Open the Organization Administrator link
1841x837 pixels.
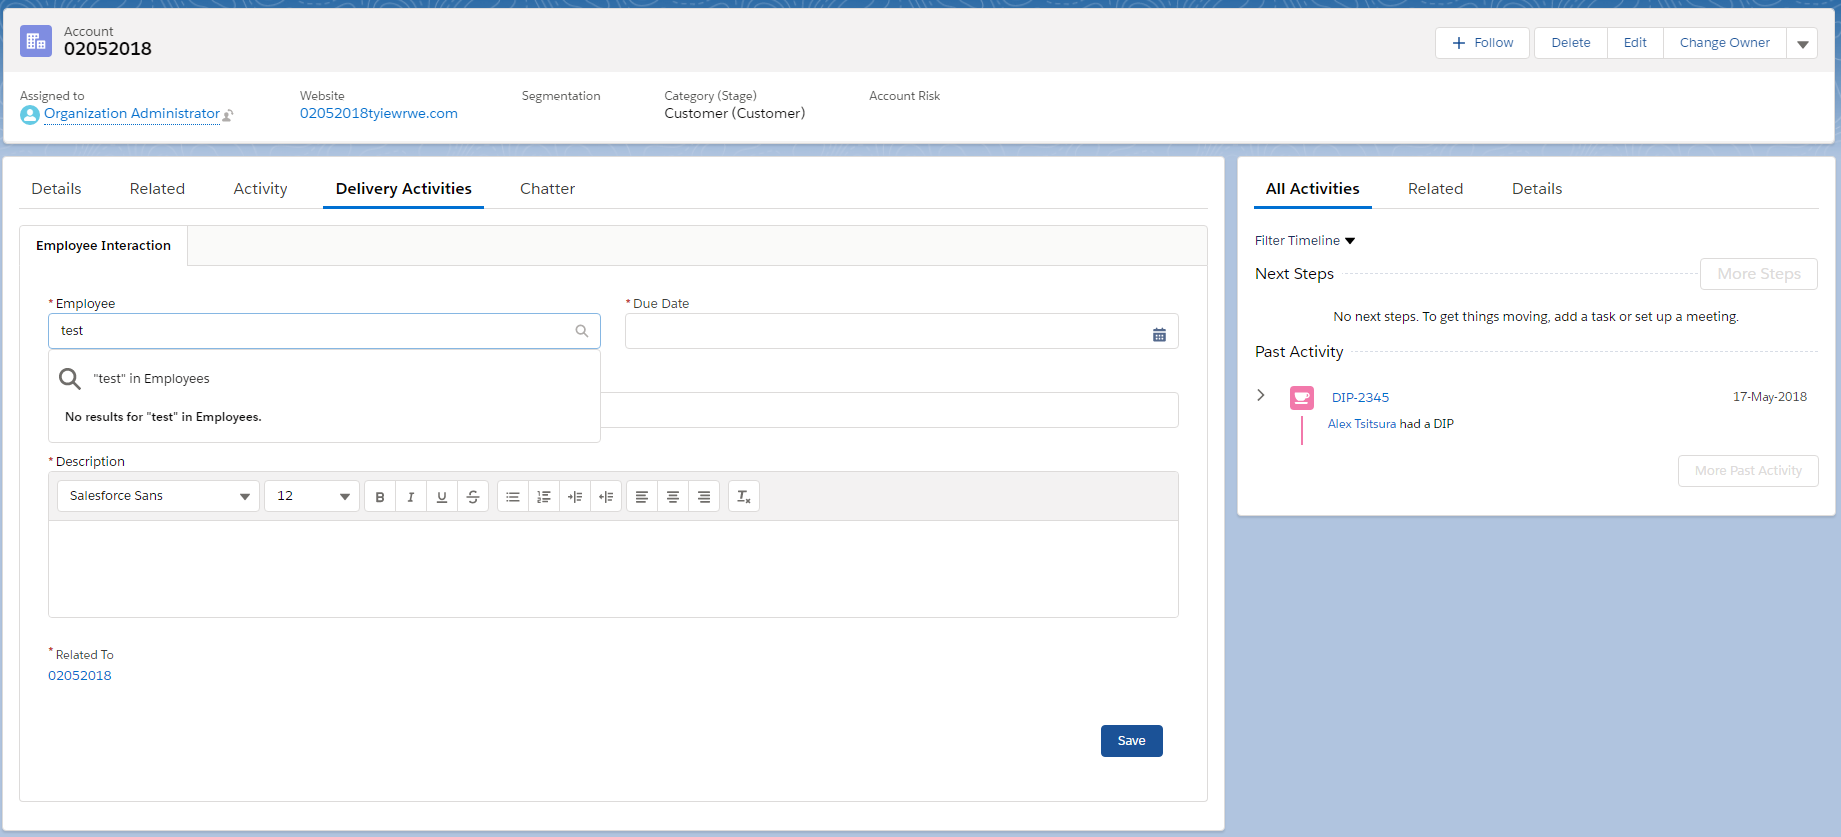click(x=132, y=114)
